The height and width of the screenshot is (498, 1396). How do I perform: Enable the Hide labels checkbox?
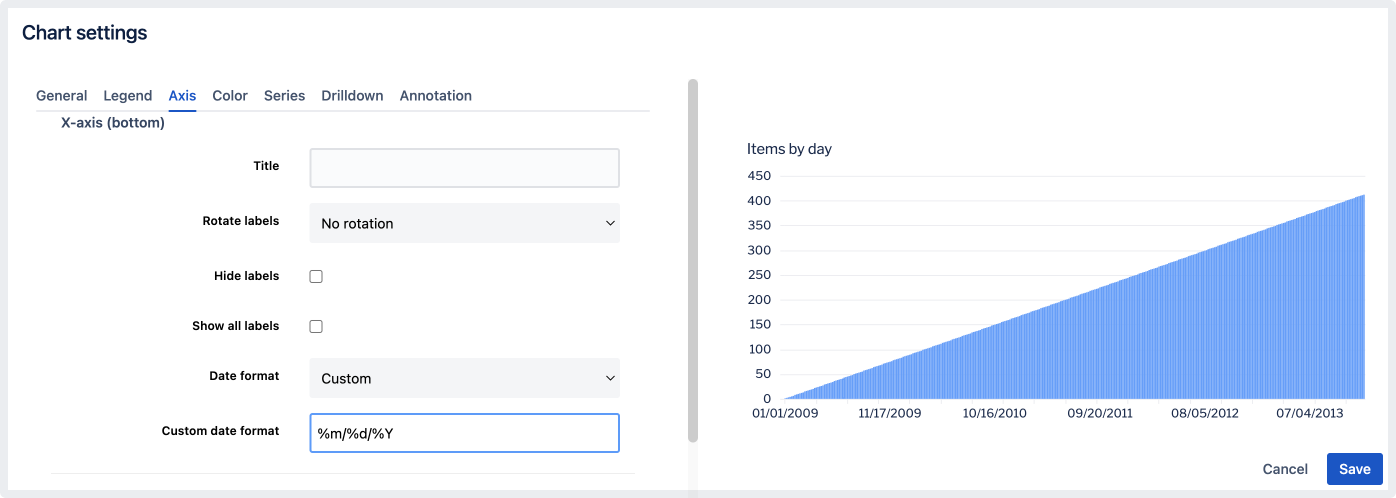click(316, 276)
